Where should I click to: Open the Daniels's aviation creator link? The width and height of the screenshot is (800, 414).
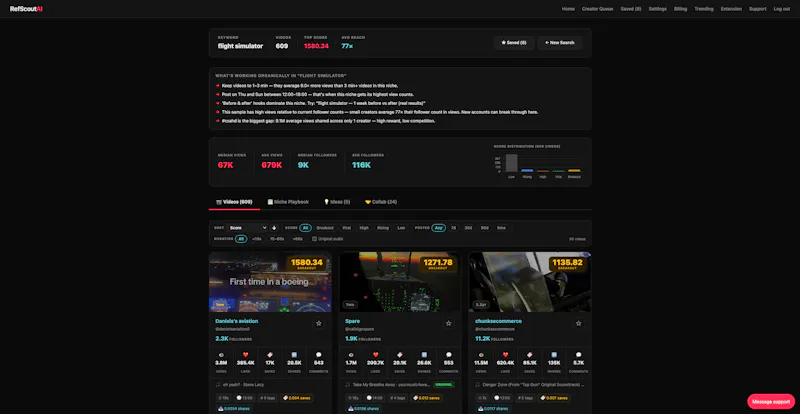coord(237,321)
